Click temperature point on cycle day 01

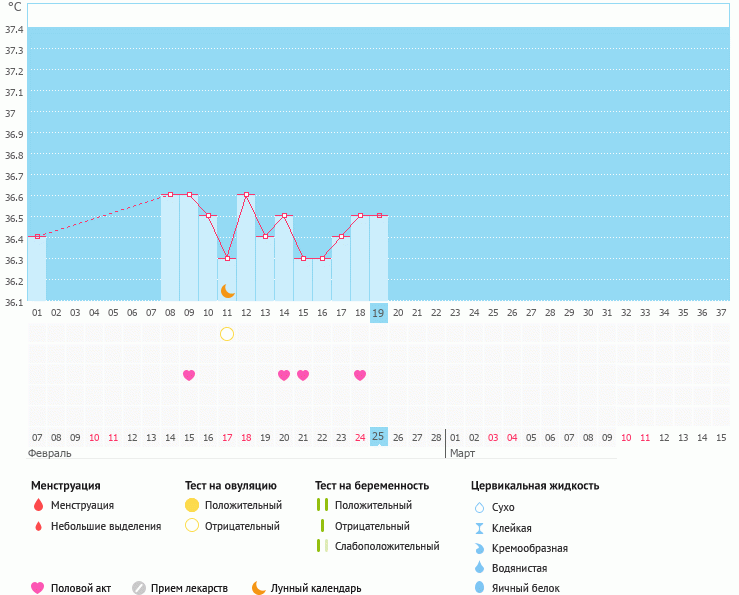tap(37, 236)
